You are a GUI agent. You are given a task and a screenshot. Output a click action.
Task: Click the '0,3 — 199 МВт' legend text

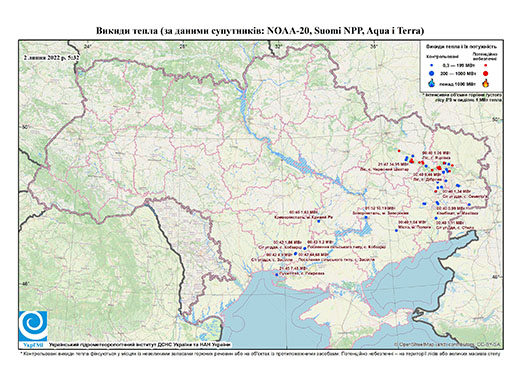pyautogui.click(x=458, y=66)
